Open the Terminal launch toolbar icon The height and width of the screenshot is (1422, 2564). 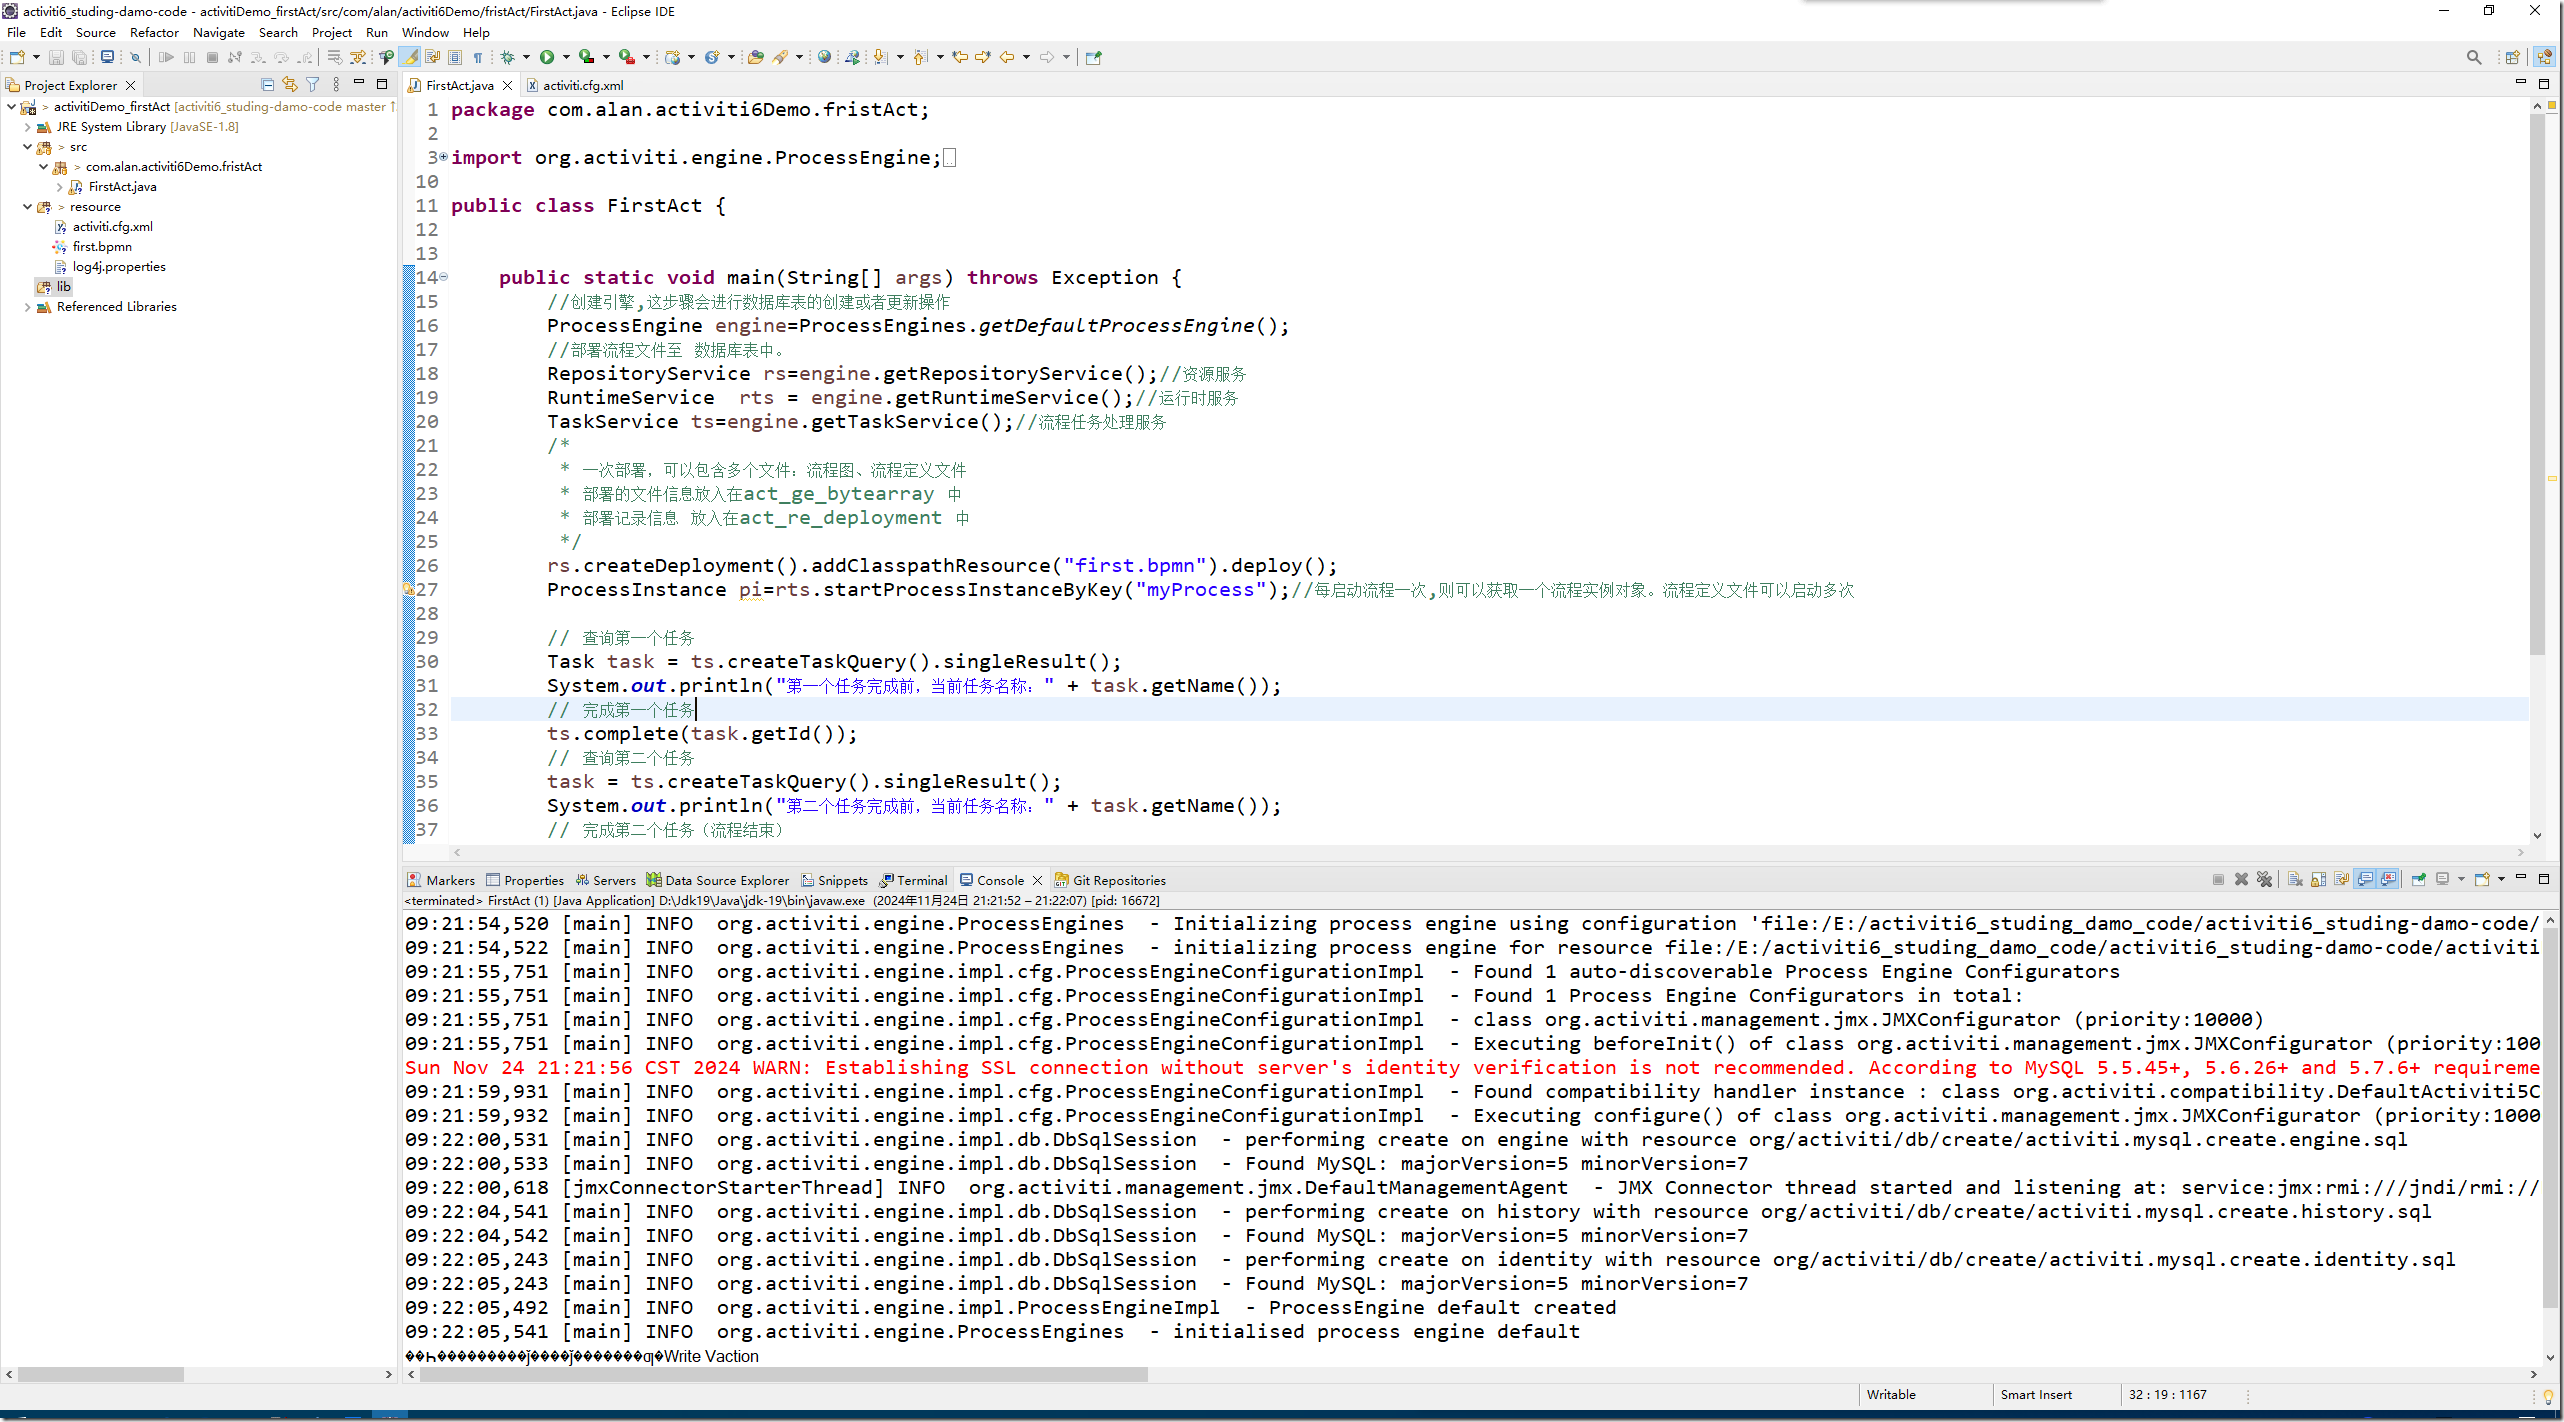107,57
